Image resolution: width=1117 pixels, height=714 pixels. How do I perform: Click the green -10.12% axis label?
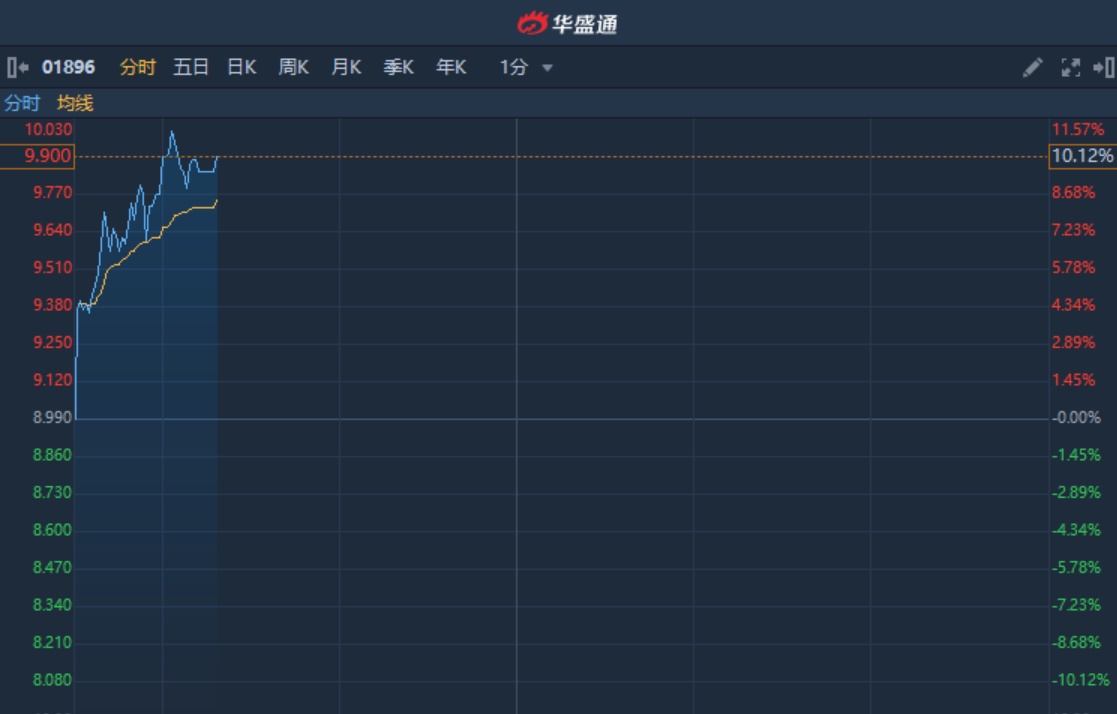tap(1080, 680)
